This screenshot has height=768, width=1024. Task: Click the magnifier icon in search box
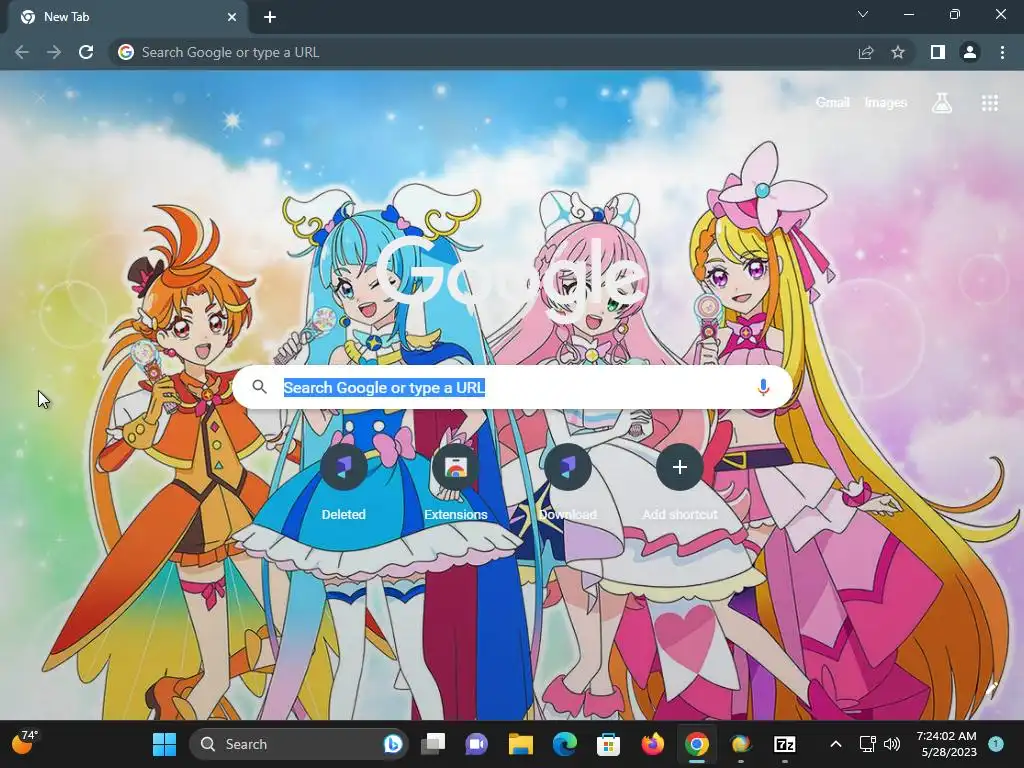click(x=260, y=387)
